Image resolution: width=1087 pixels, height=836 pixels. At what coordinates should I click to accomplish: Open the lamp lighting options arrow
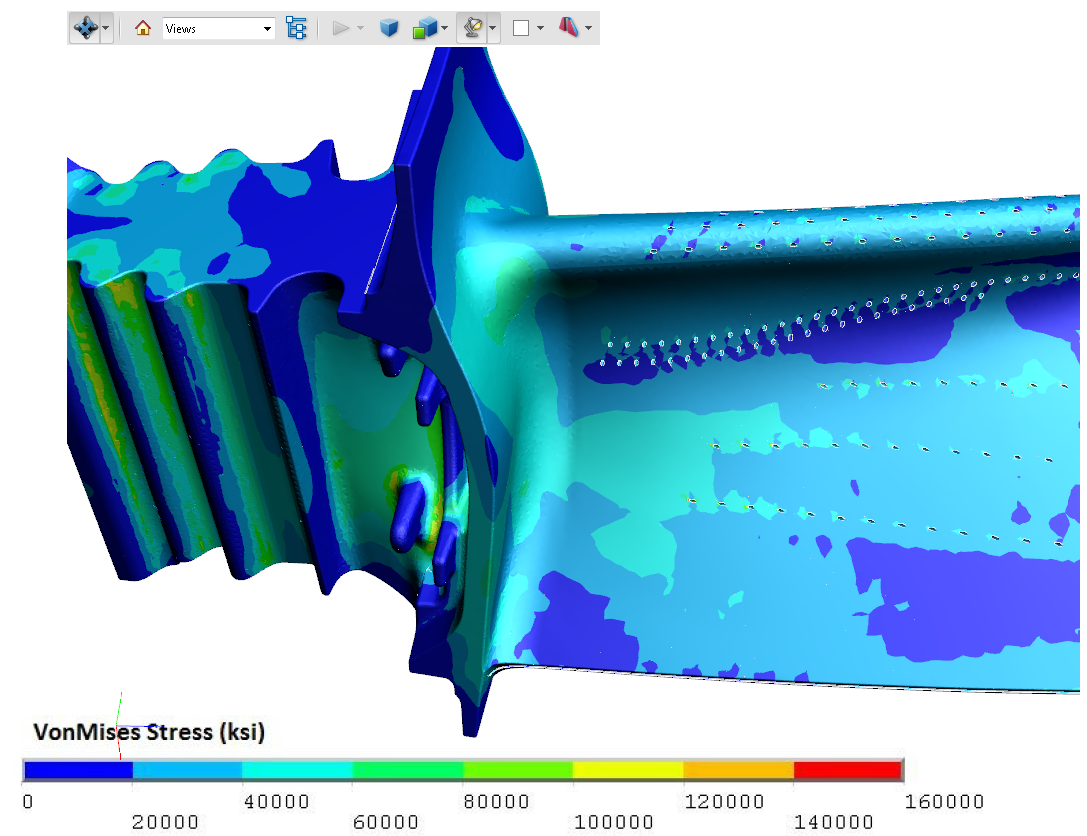pyautogui.click(x=493, y=29)
